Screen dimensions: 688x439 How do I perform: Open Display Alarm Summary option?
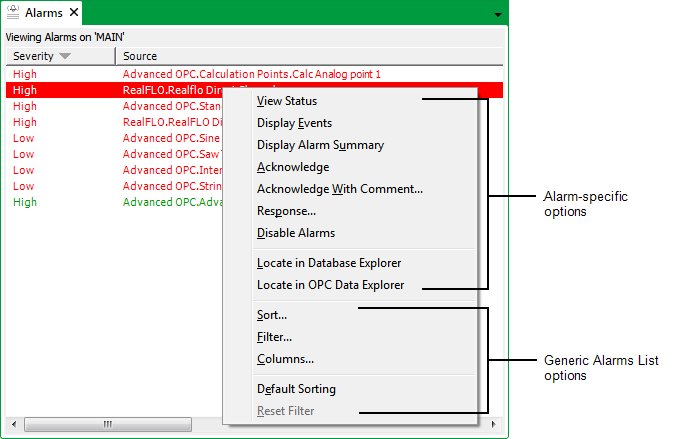(x=320, y=145)
